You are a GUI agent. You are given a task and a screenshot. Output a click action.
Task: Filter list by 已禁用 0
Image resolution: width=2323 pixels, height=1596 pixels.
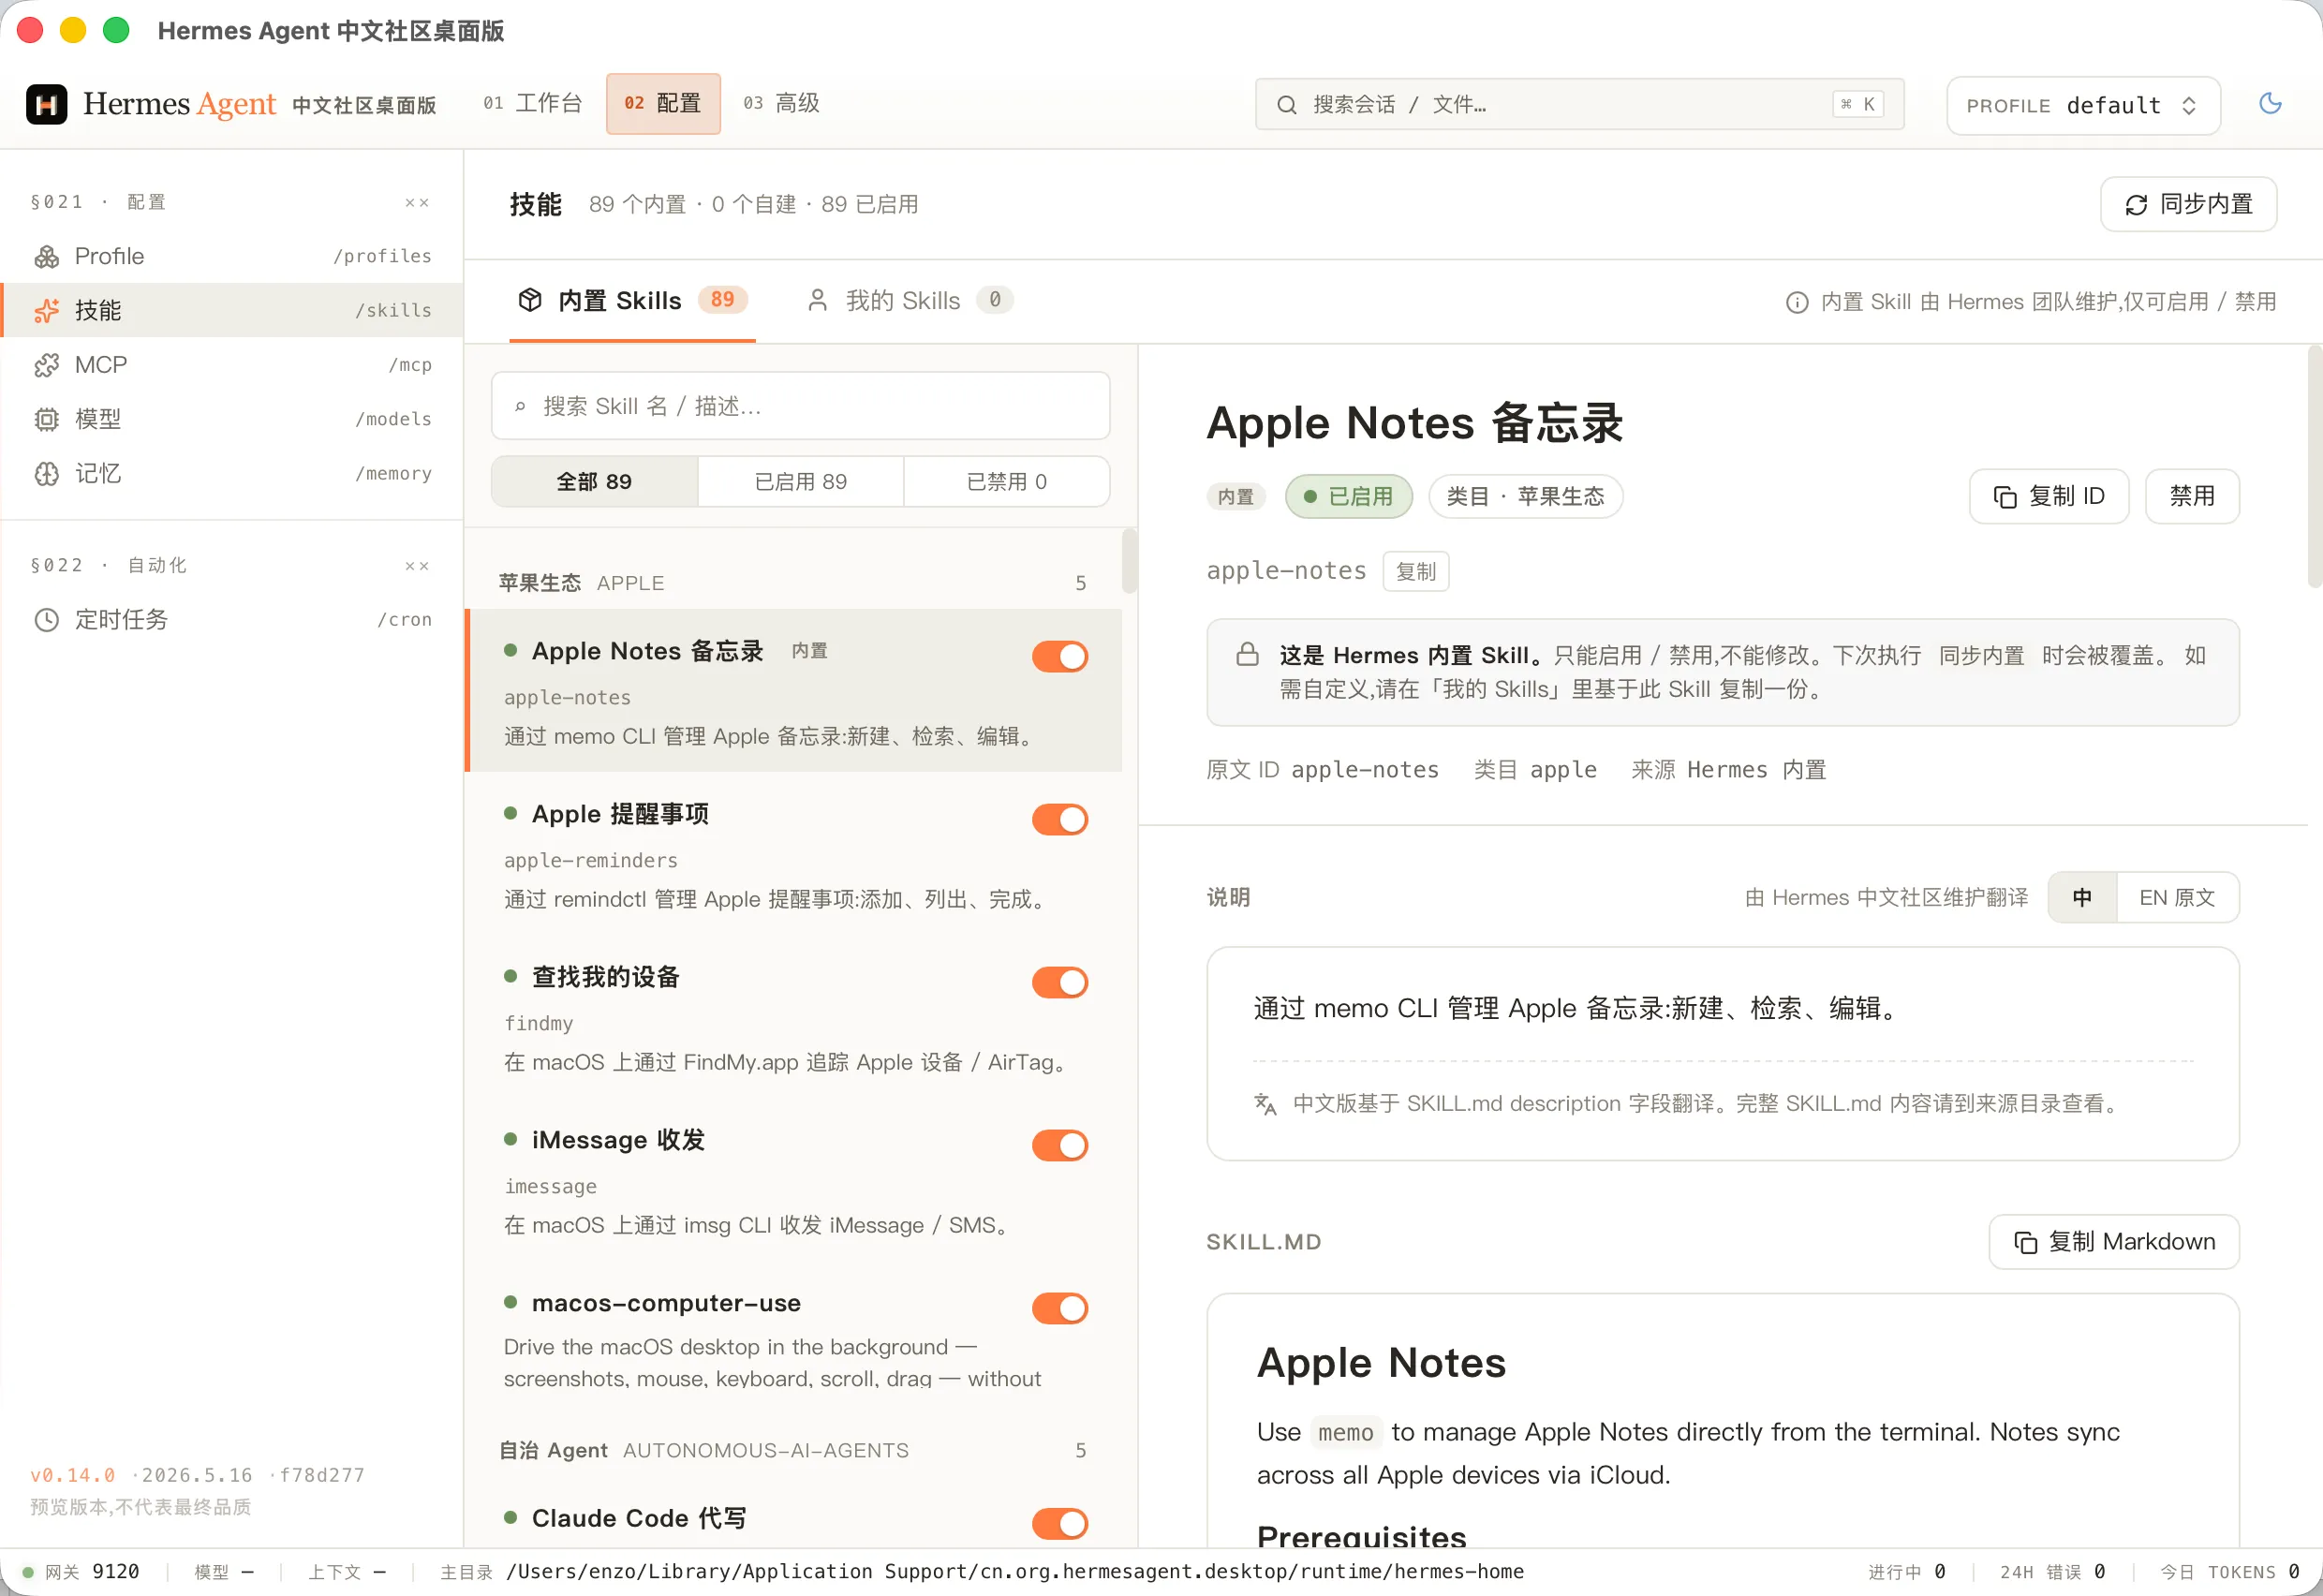[1006, 482]
